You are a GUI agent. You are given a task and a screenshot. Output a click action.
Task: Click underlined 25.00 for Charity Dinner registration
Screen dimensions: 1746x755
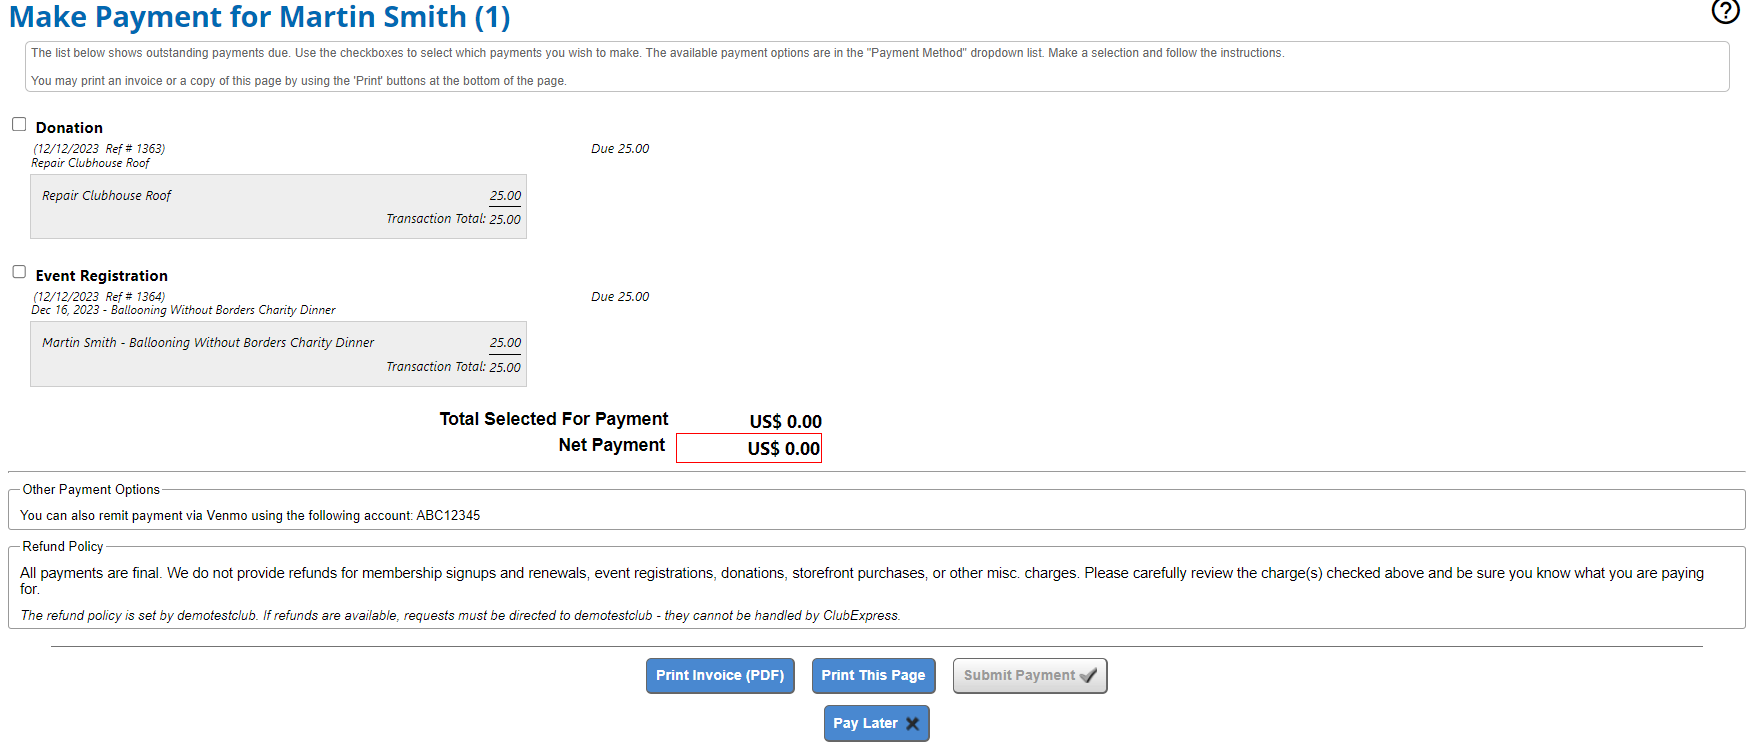click(x=505, y=342)
